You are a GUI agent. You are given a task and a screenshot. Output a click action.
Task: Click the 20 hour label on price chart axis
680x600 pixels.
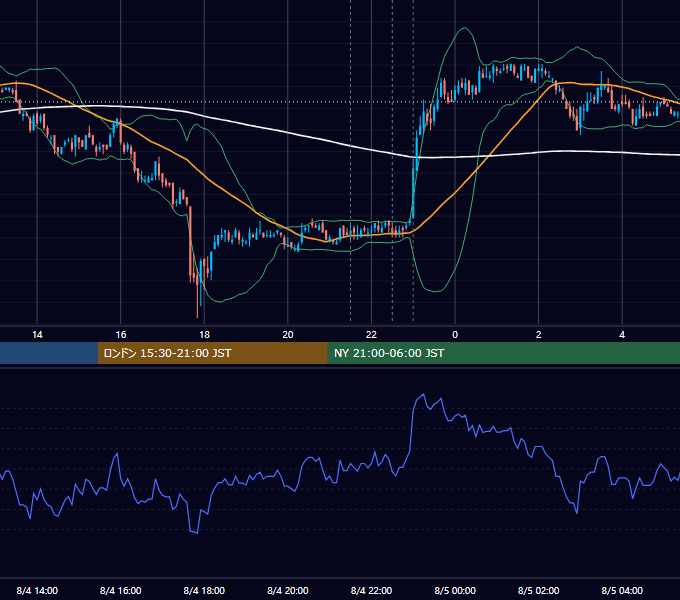[288, 335]
